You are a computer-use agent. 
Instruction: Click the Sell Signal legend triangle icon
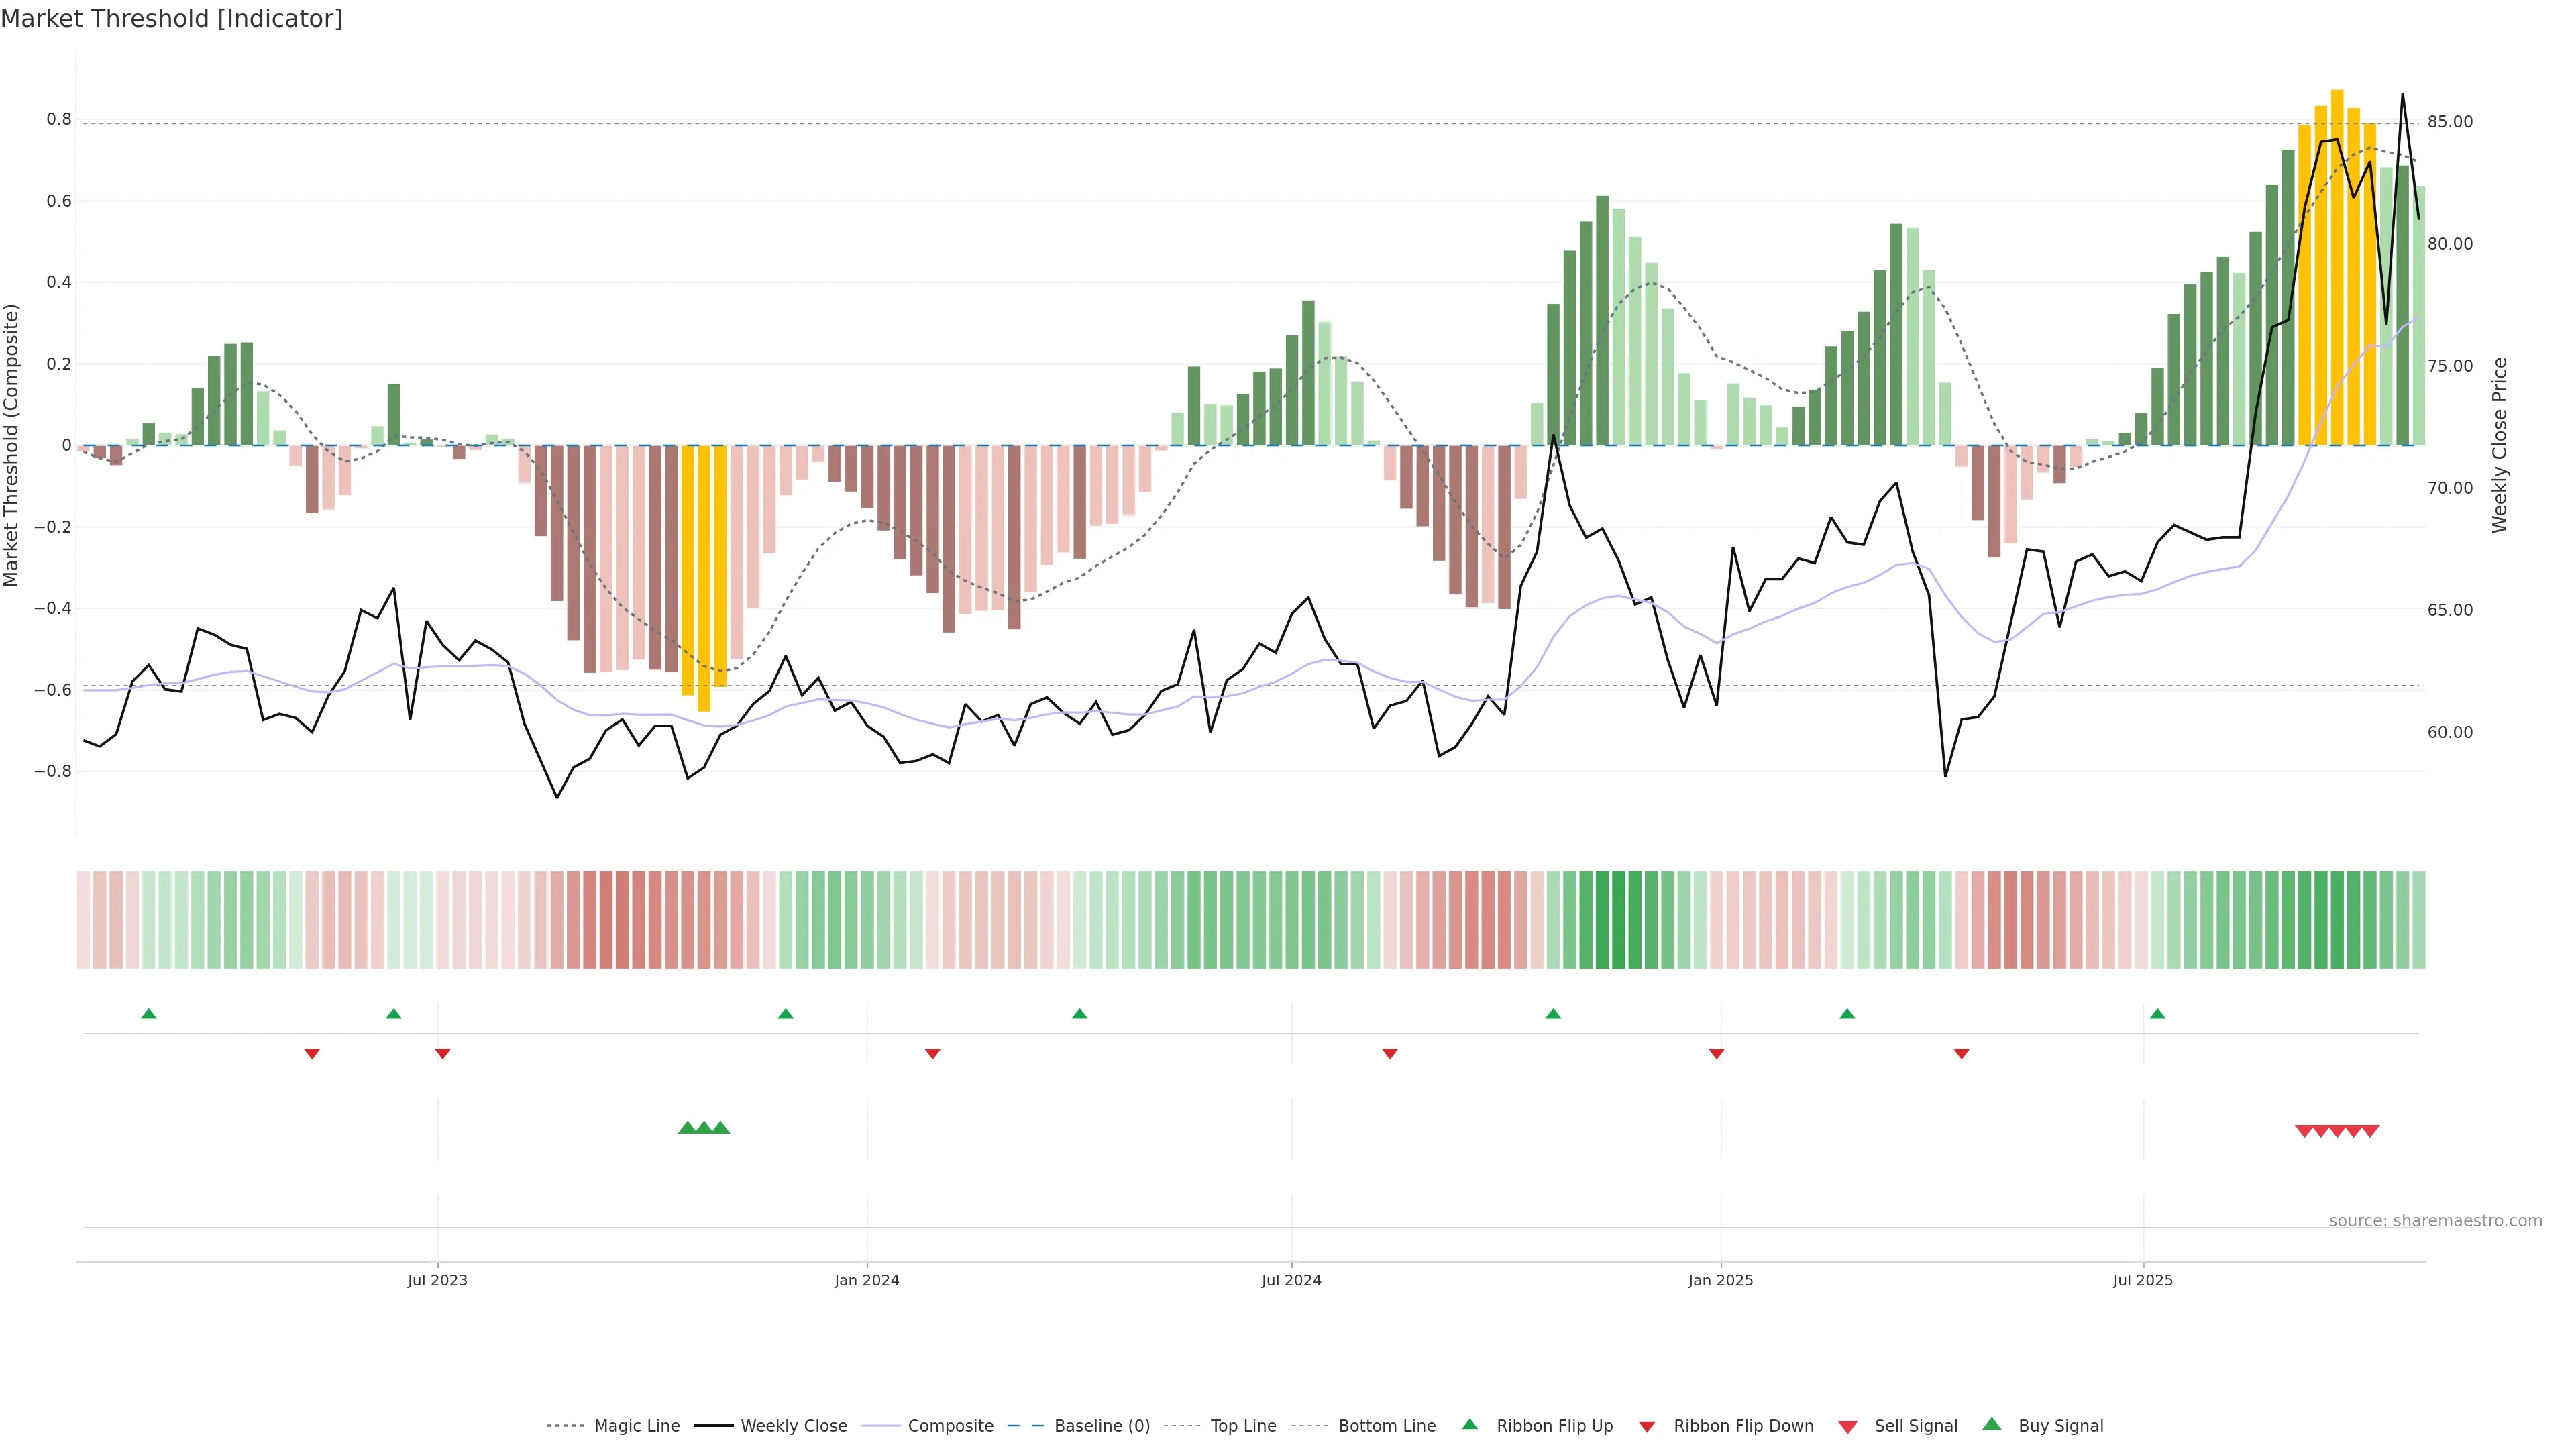point(1848,1427)
